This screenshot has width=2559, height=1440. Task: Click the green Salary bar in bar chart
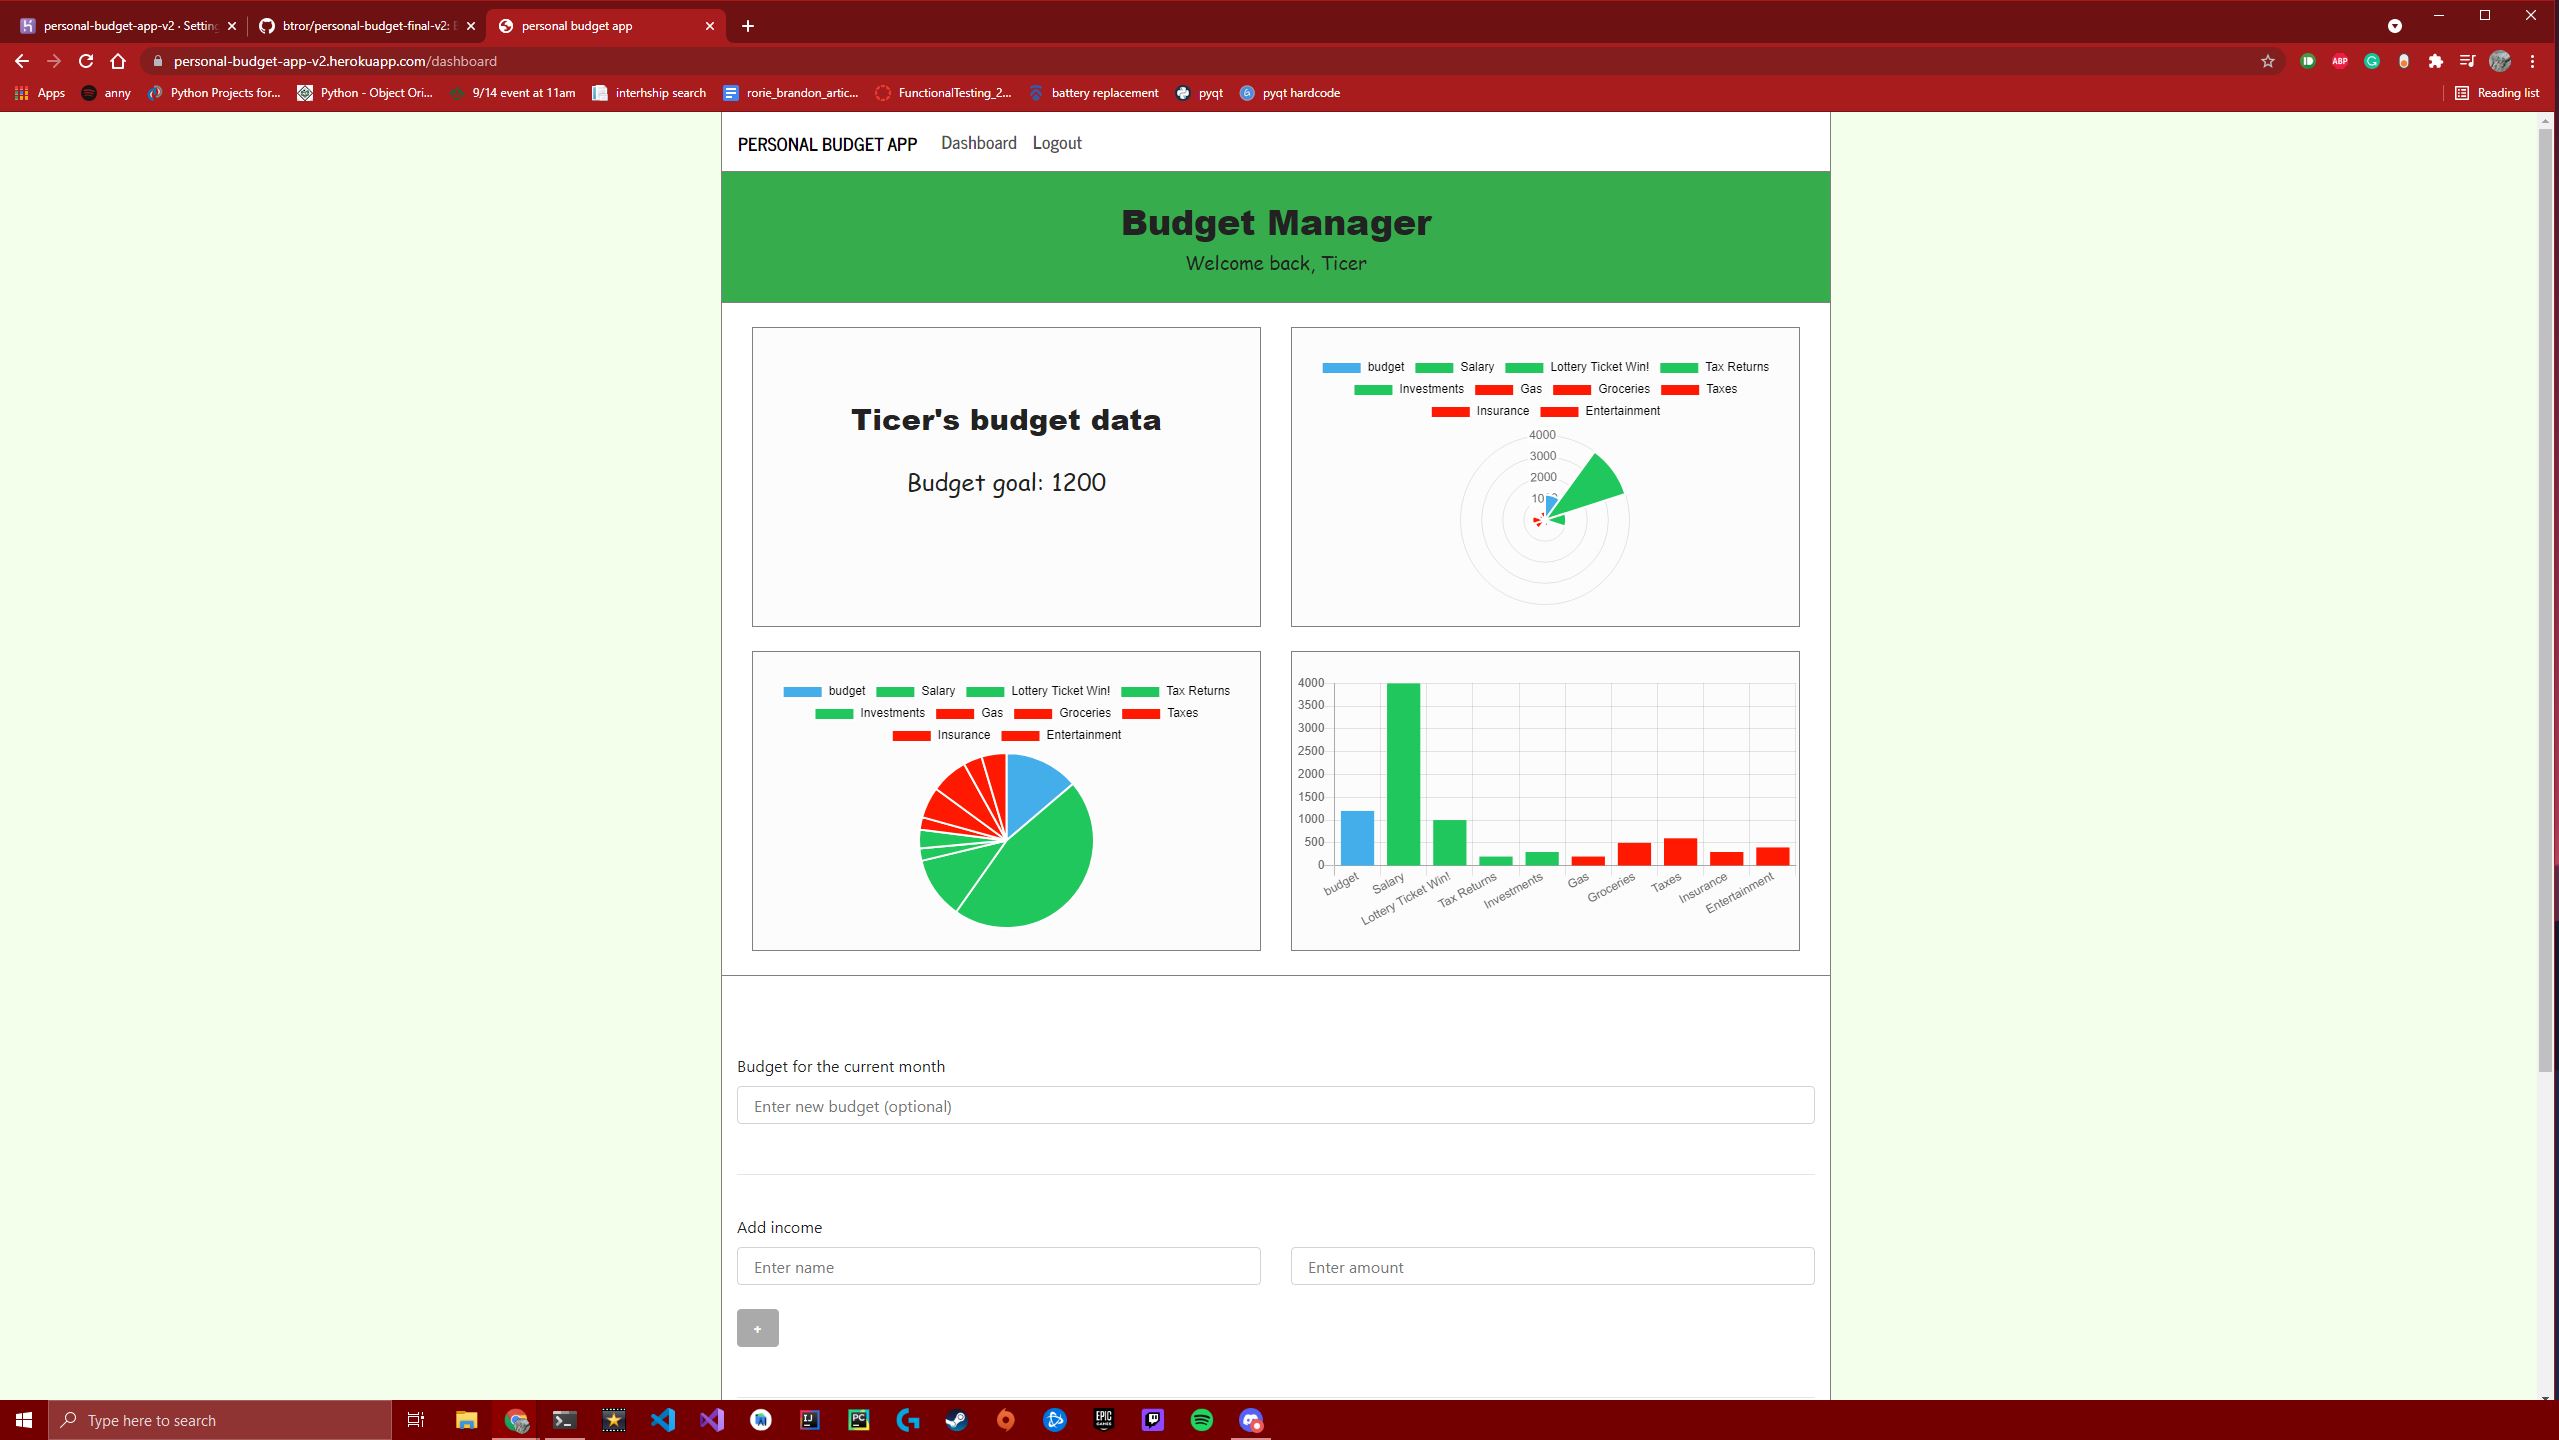(1403, 775)
